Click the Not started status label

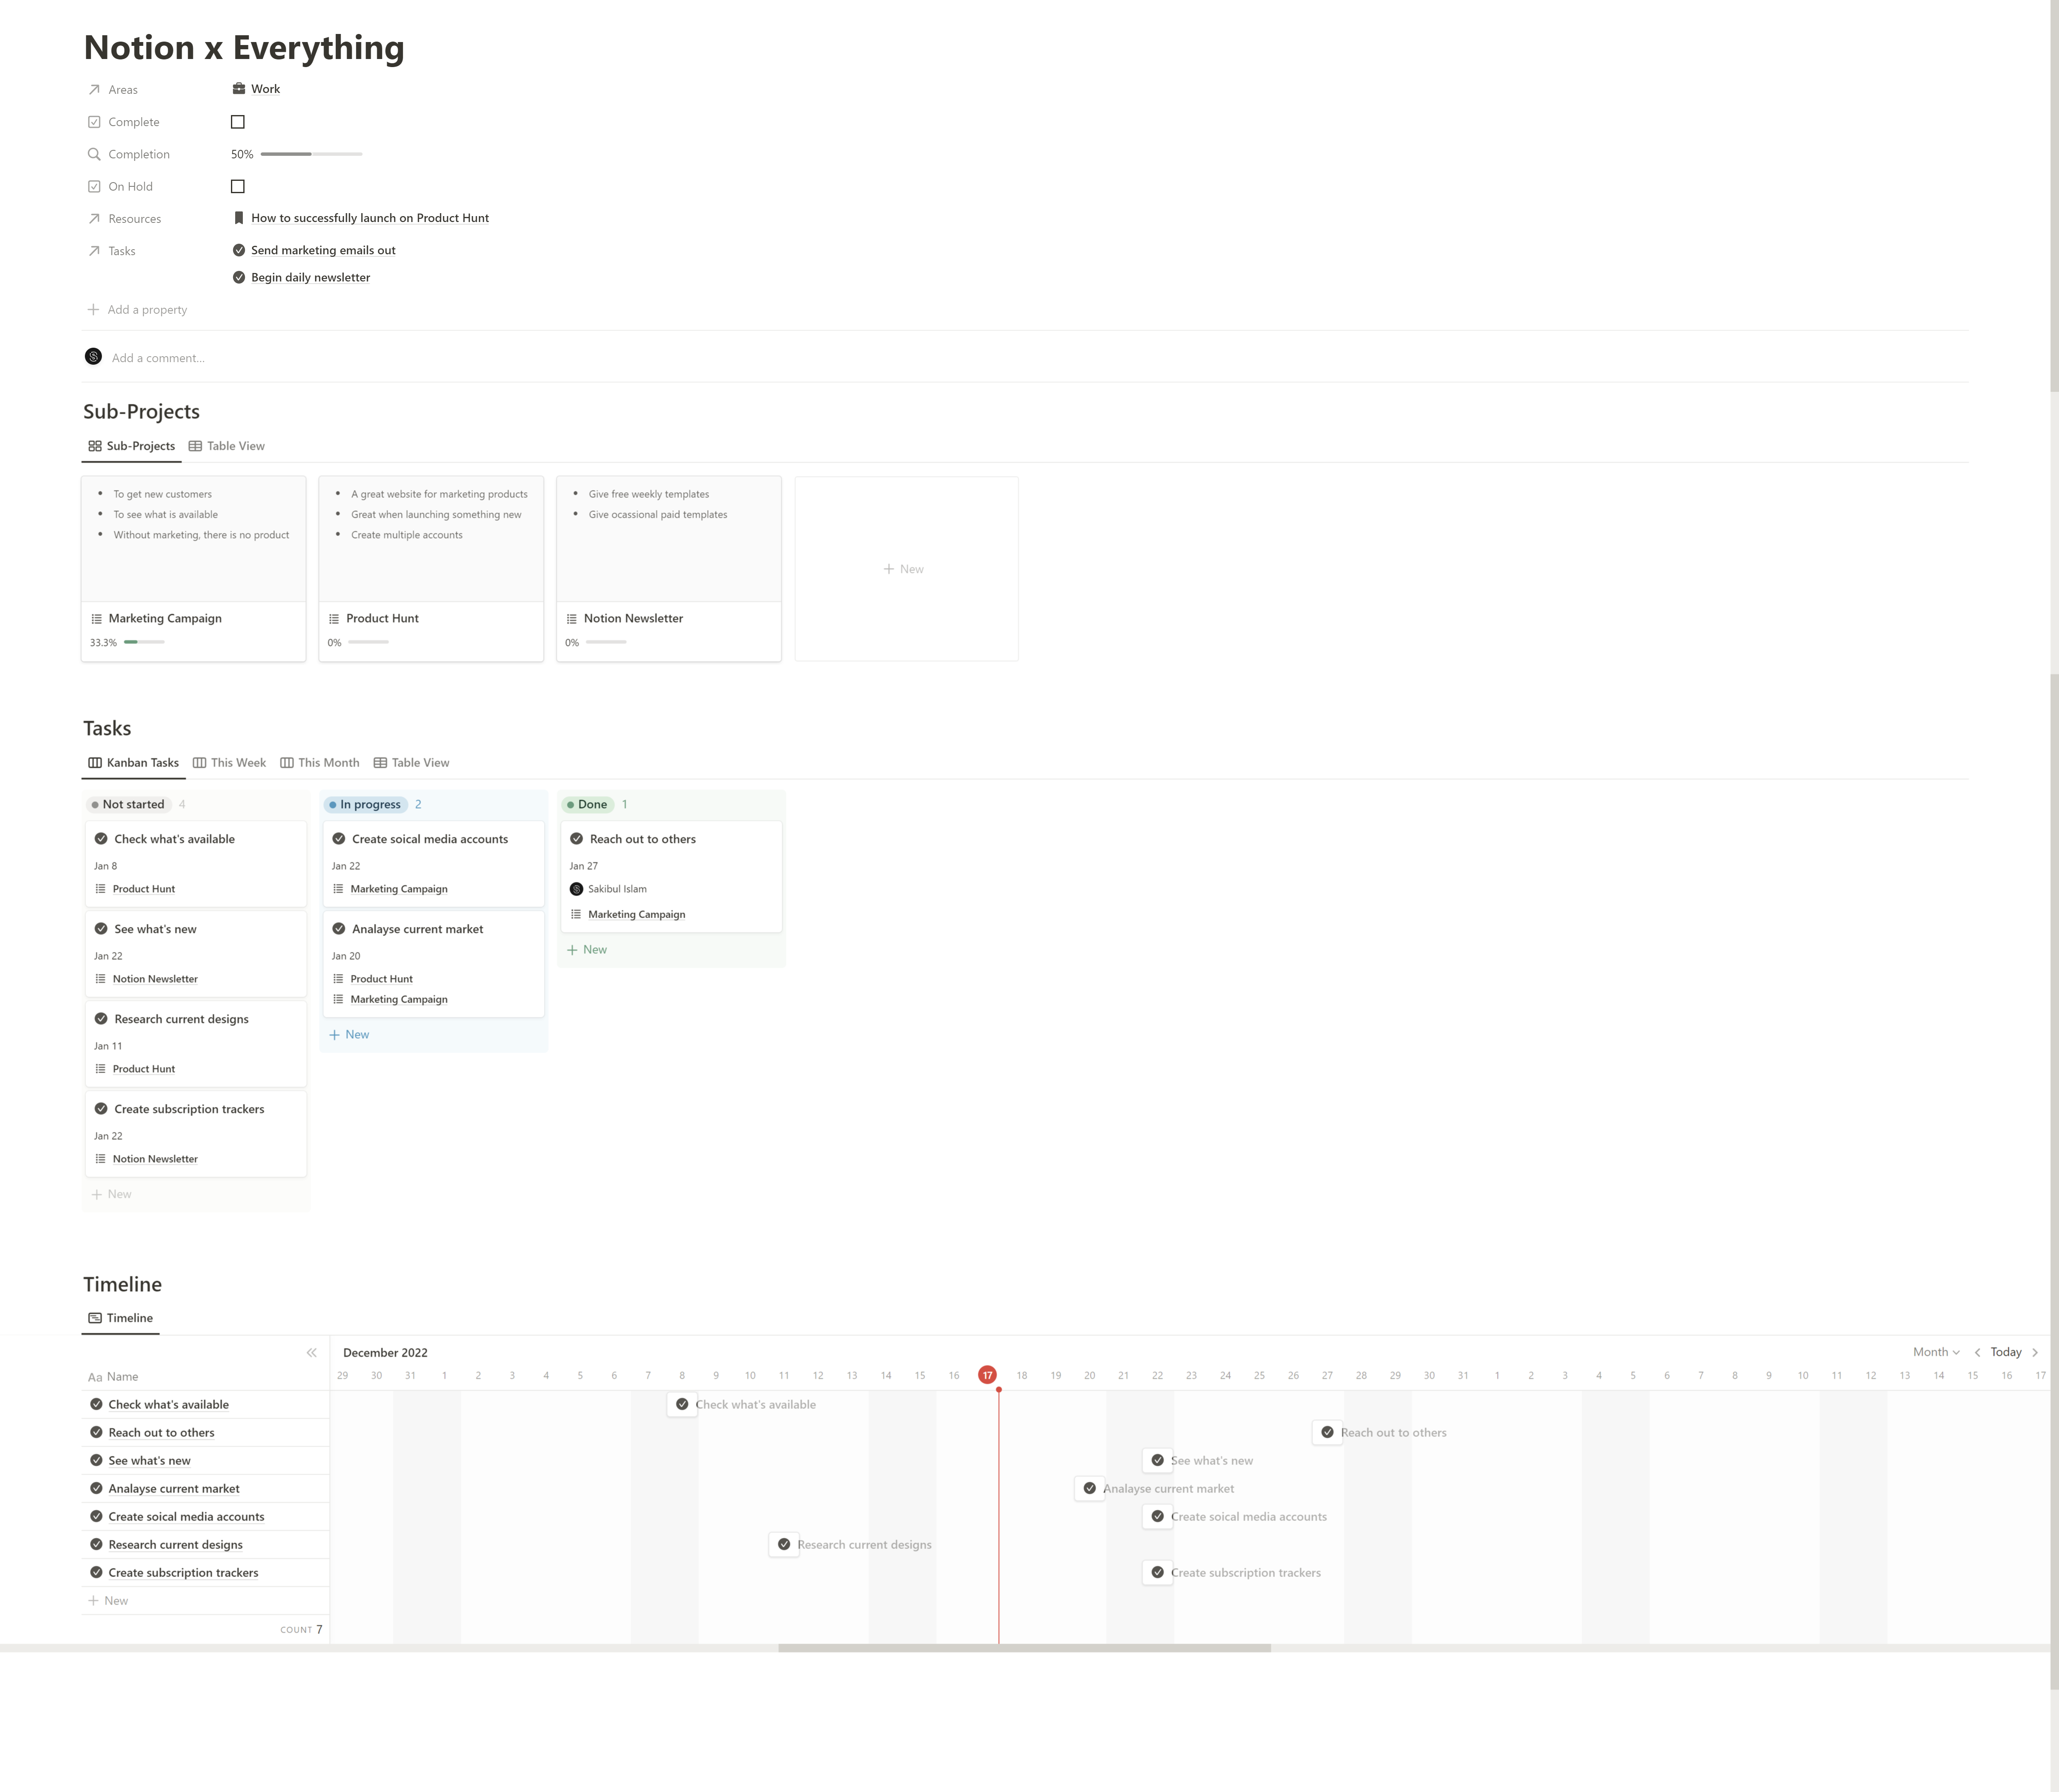pos(128,804)
